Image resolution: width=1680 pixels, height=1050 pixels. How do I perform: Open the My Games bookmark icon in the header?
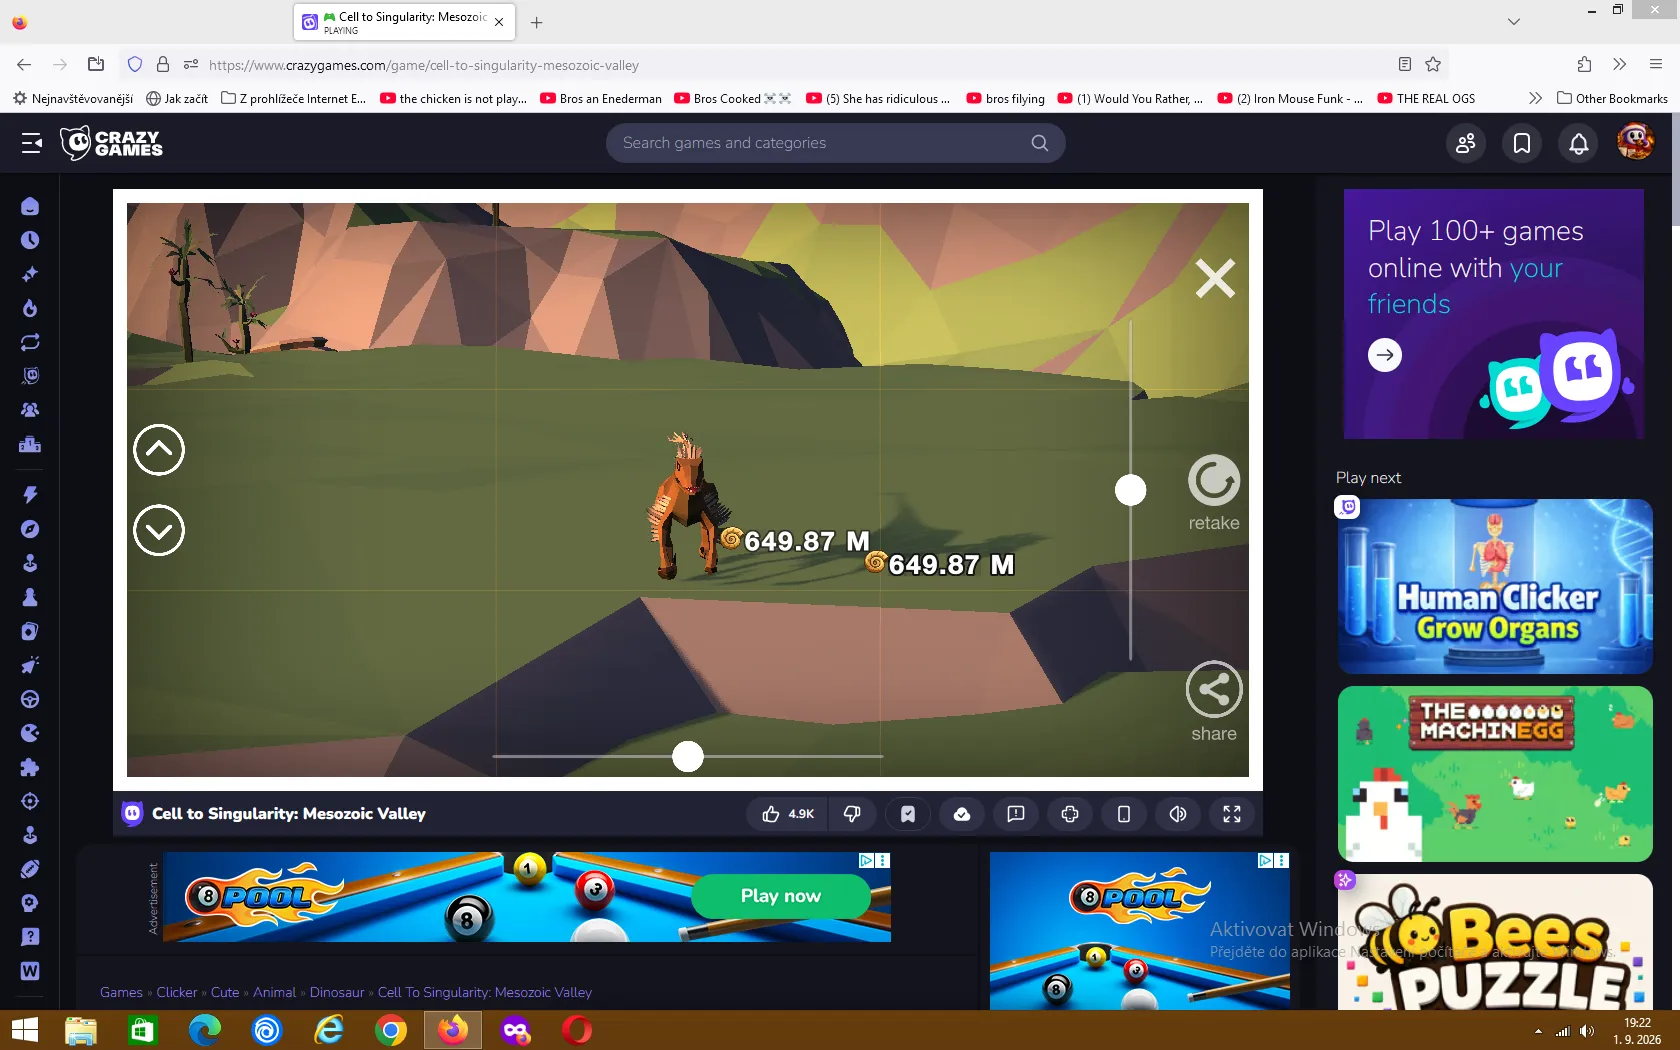coord(1522,143)
